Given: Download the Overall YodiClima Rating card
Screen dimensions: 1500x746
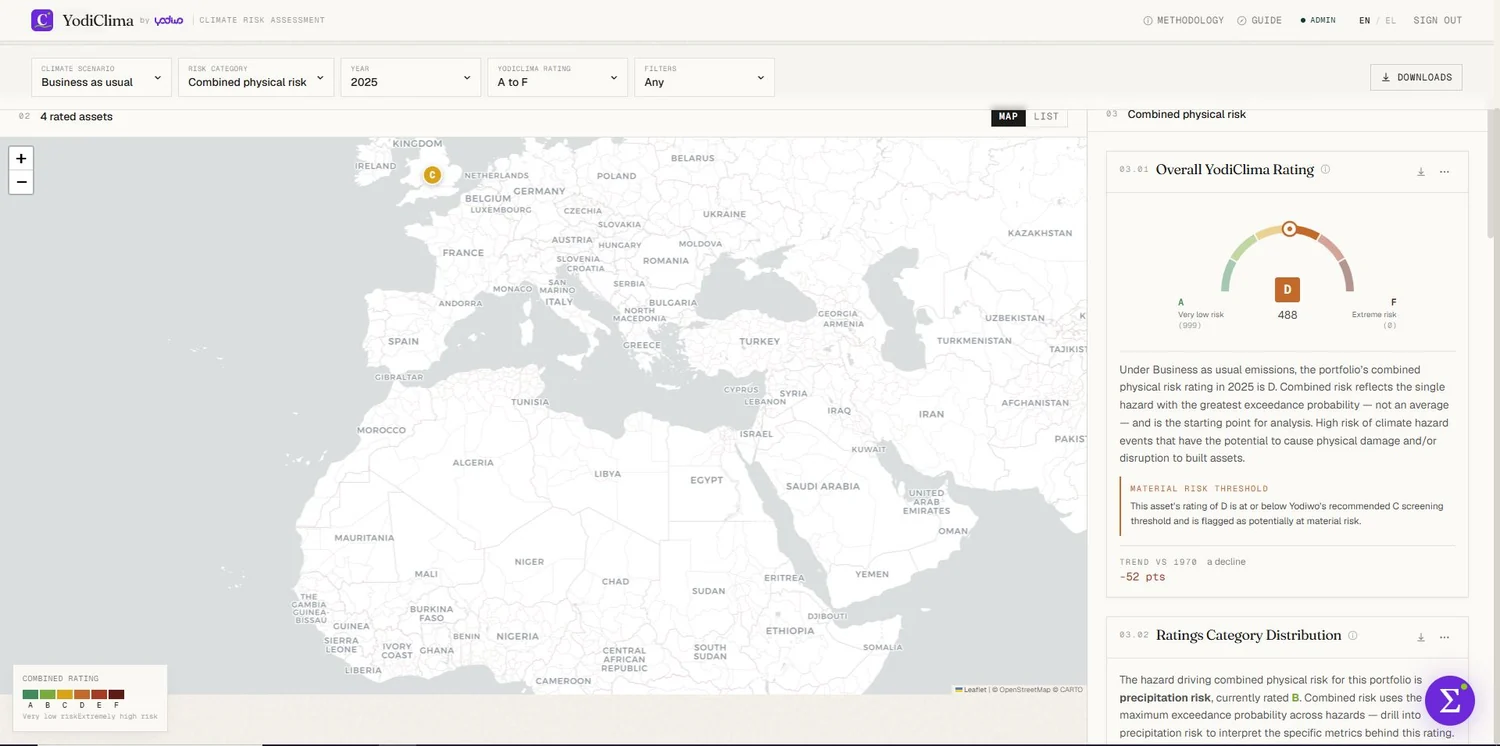Looking at the screenshot, I should [1420, 172].
